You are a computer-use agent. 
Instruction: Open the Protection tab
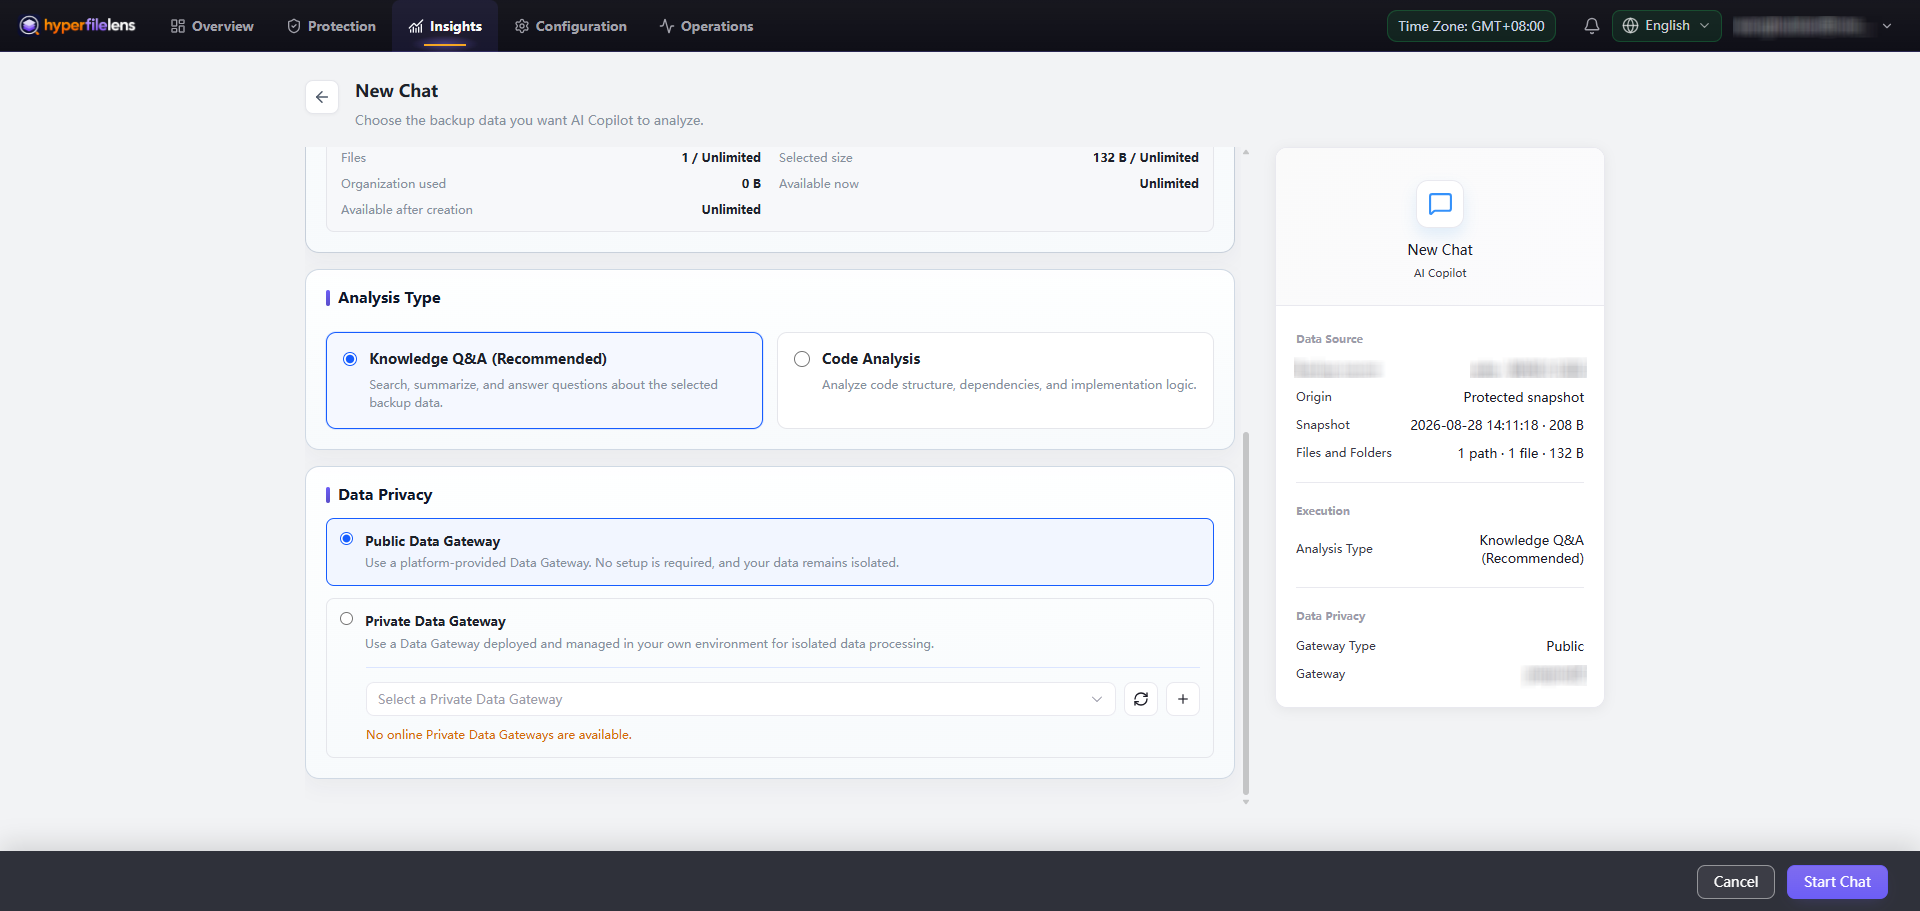pos(331,26)
